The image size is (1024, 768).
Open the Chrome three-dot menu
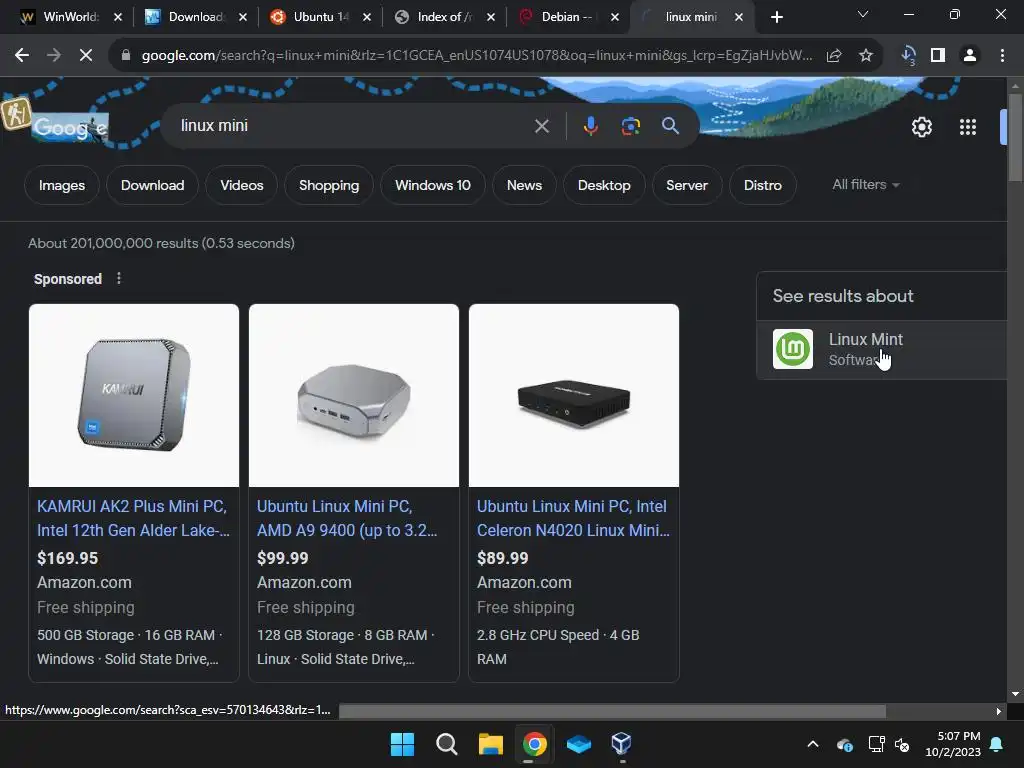click(1002, 56)
